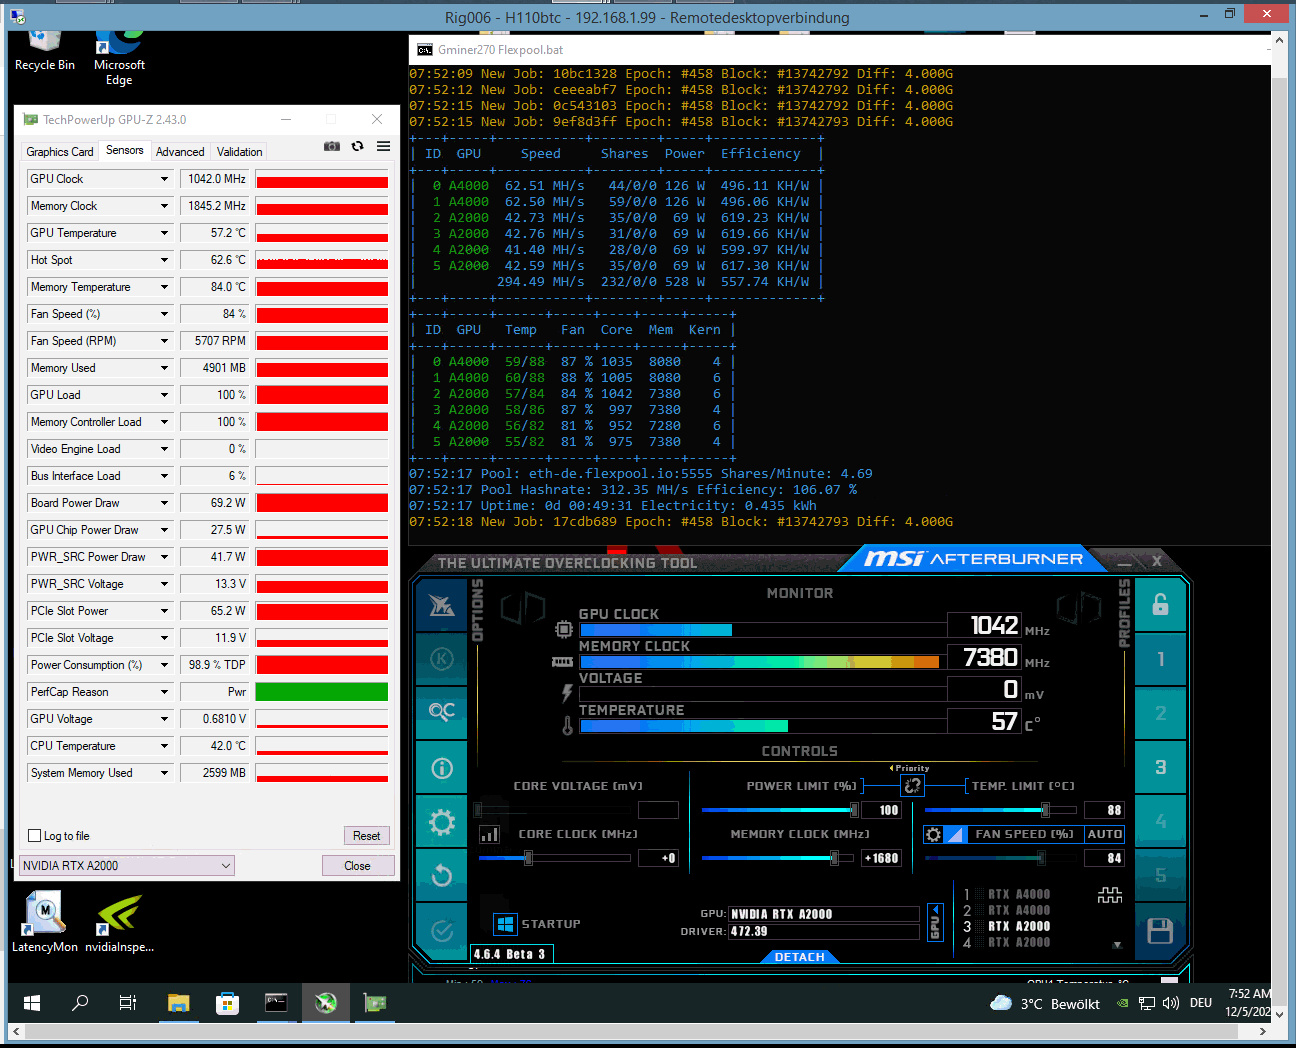The height and width of the screenshot is (1048, 1296).
Task: Toggle Afterburner Startup Windows button
Action: point(505,924)
